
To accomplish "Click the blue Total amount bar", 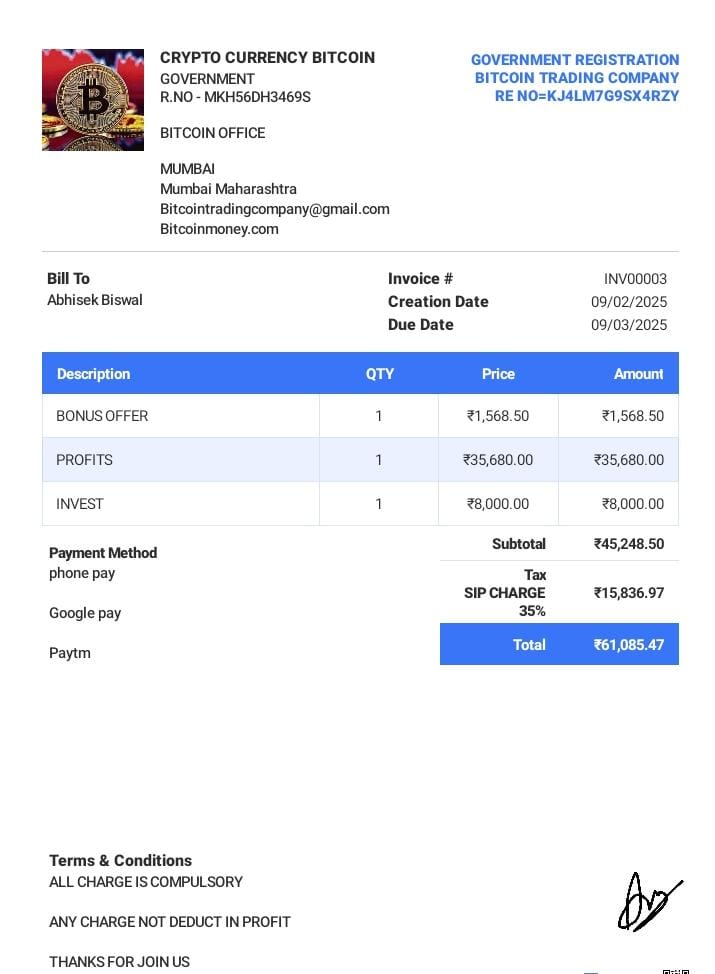I will [x=559, y=645].
